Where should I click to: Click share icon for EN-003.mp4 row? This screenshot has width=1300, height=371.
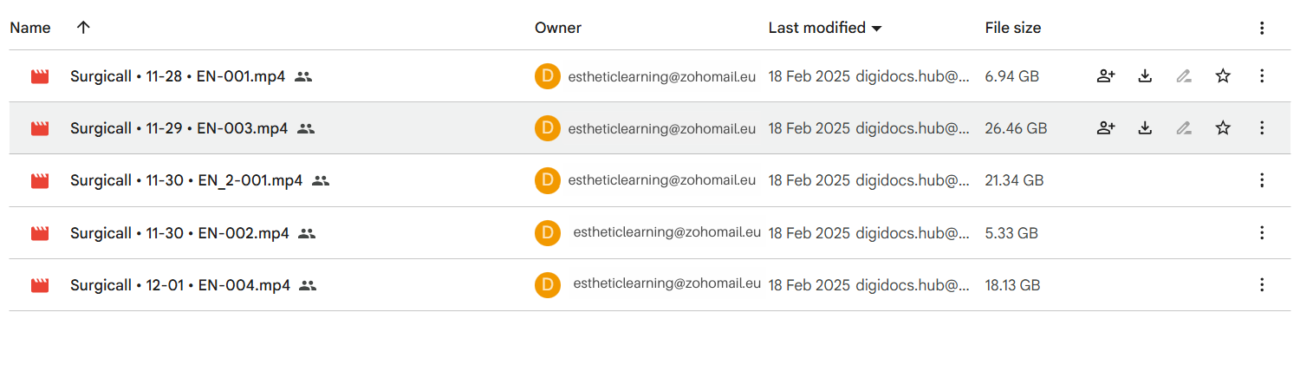pyautogui.click(x=1106, y=128)
